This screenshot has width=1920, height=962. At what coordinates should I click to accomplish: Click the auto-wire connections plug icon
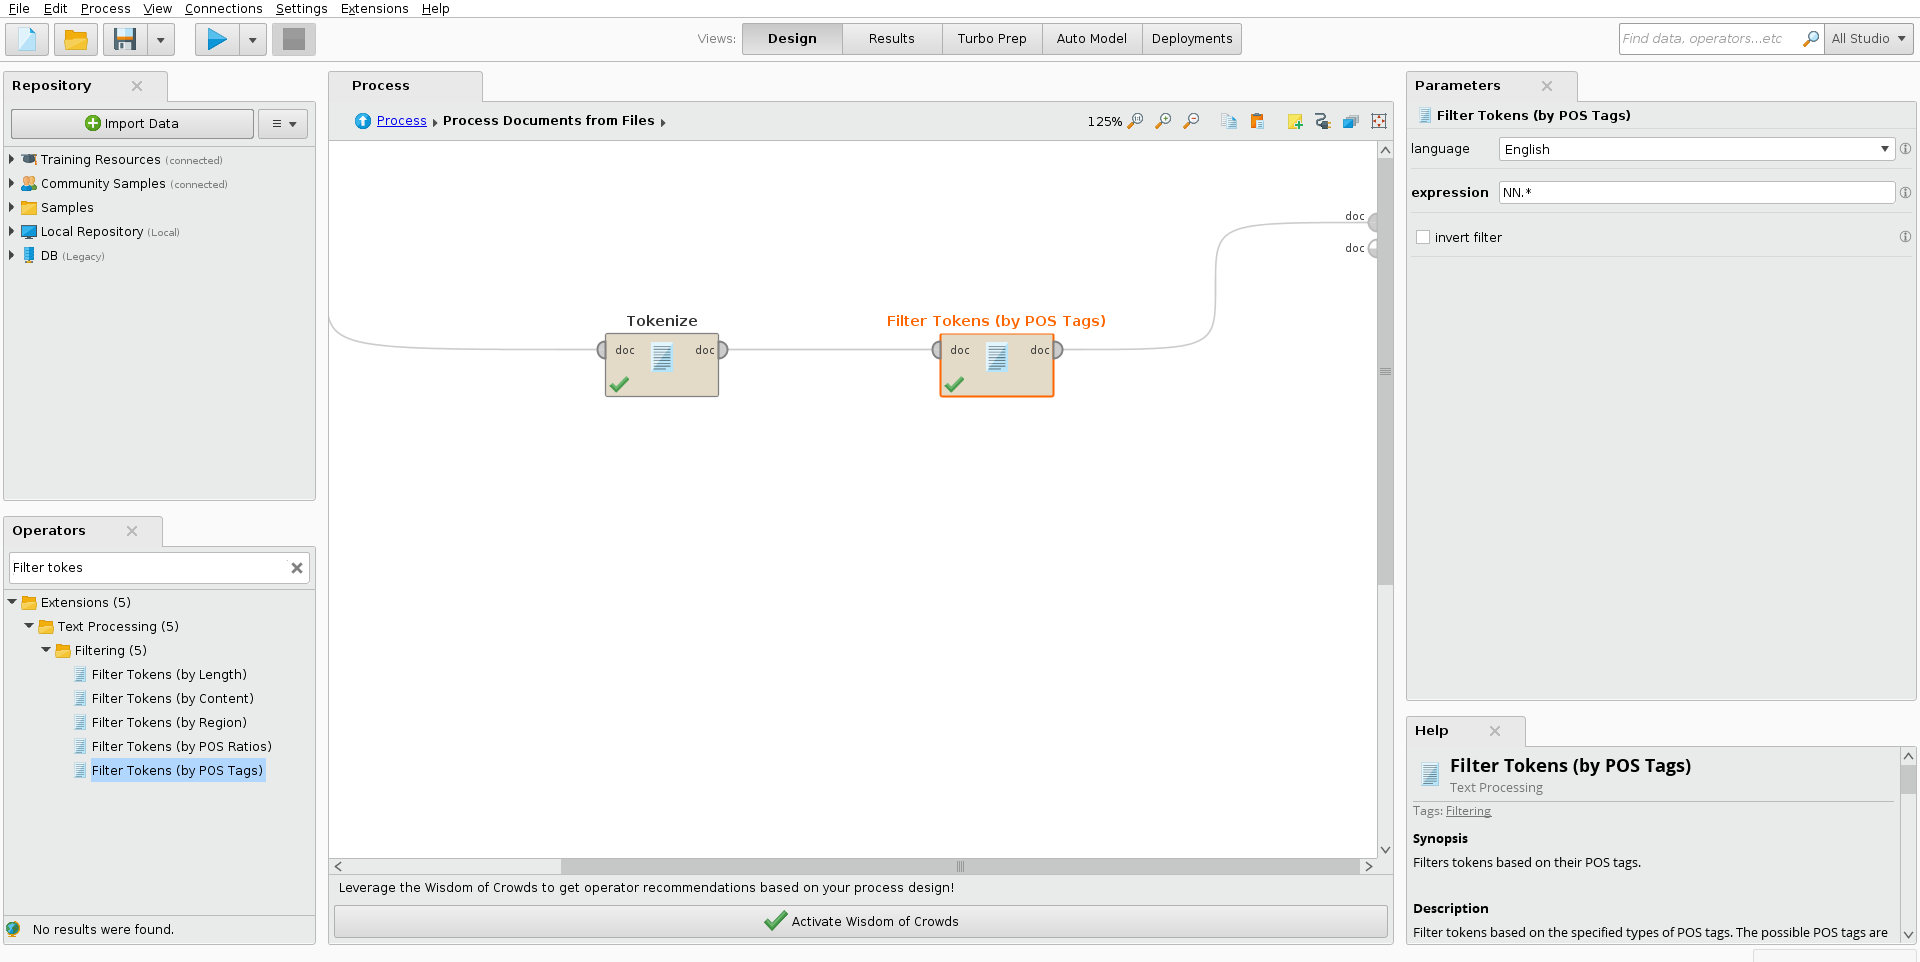point(1323,121)
